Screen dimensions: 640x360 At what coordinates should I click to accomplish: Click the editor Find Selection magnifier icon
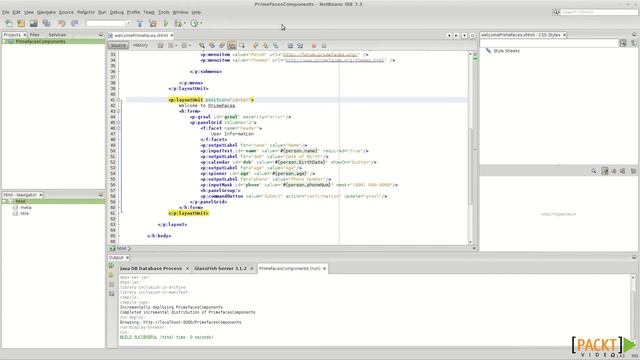tap(202, 46)
